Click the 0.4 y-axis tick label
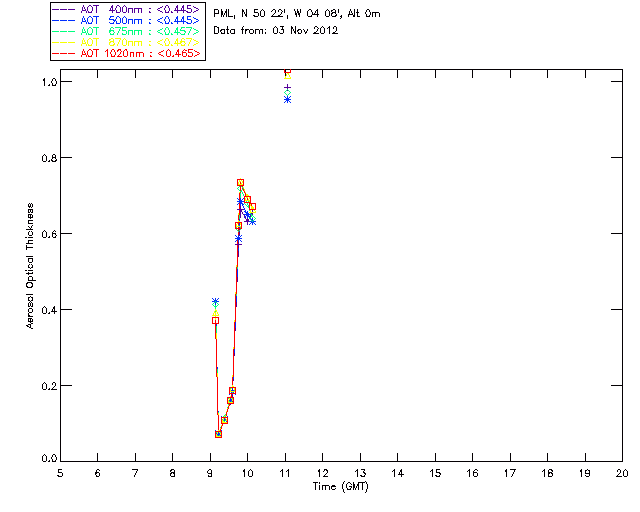640x512 pixels. (x=49, y=309)
